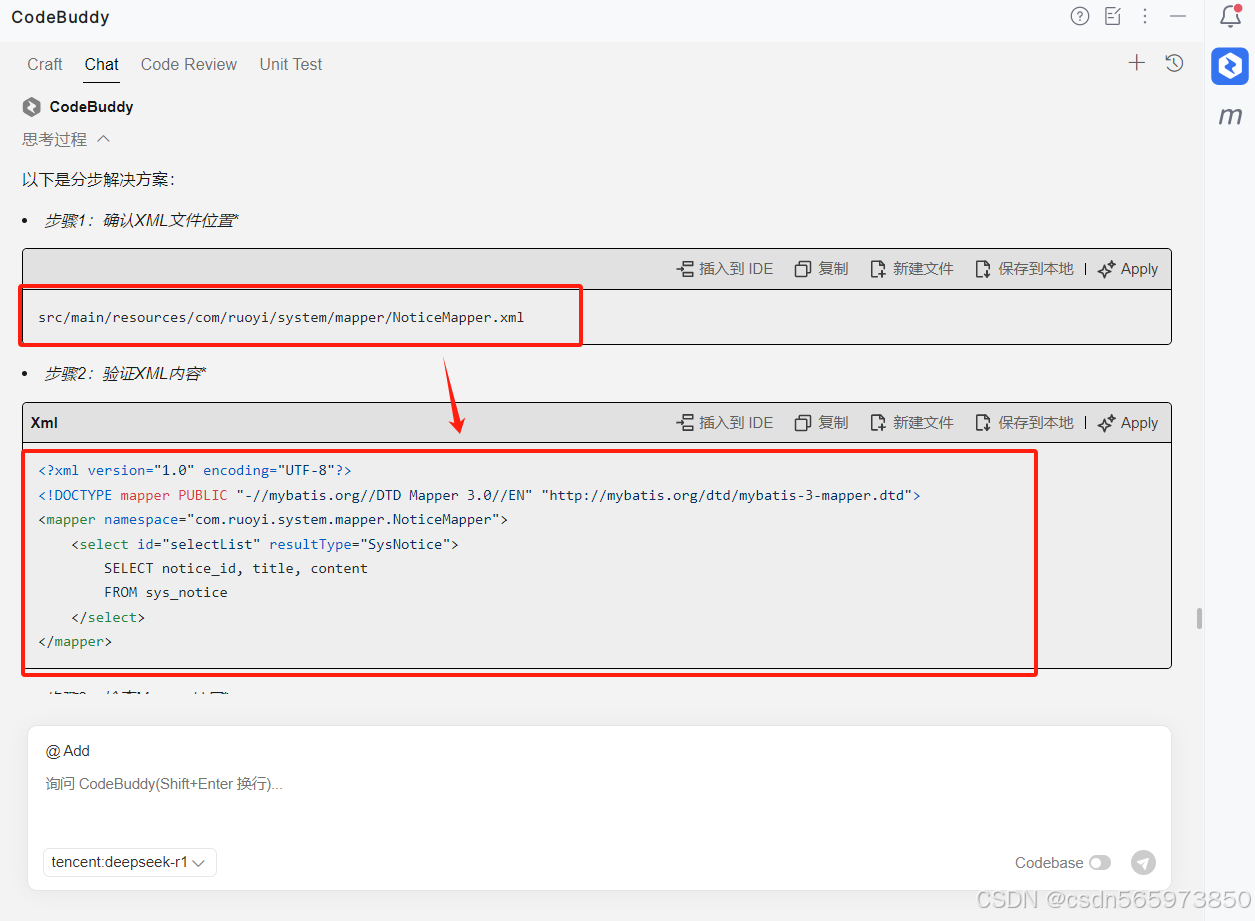Open the vertical dots more options menu

[1145, 16]
